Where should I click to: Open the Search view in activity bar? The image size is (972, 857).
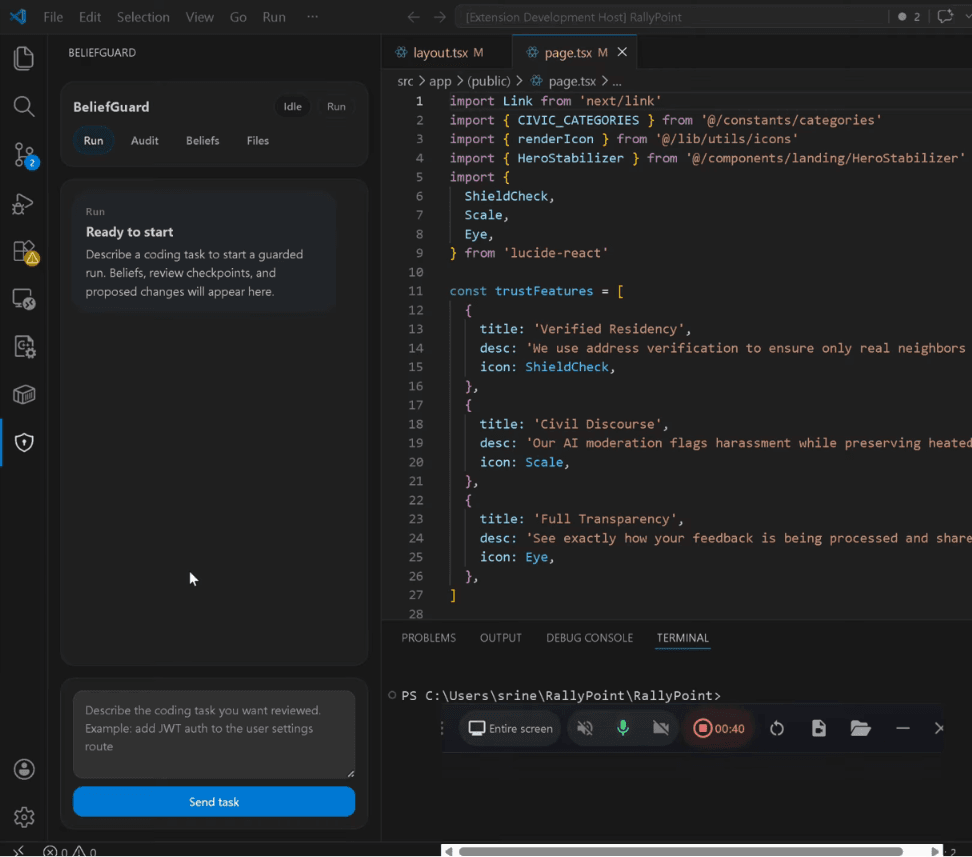pos(24,107)
